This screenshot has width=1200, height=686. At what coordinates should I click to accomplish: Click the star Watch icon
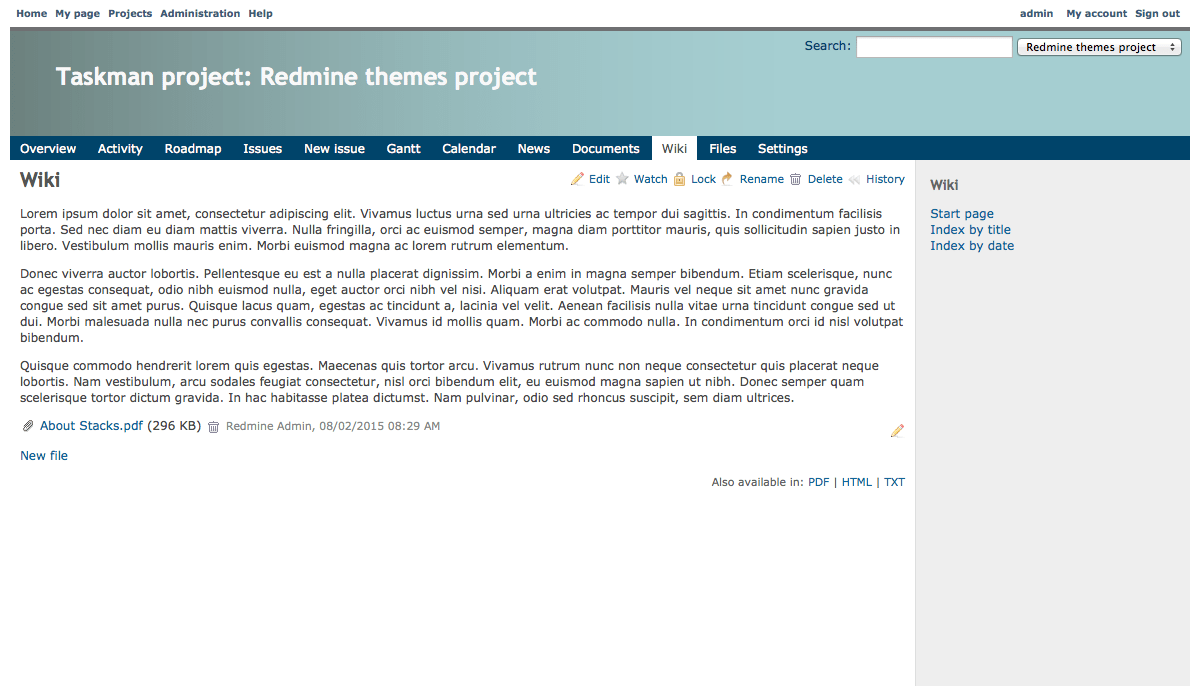pos(622,179)
